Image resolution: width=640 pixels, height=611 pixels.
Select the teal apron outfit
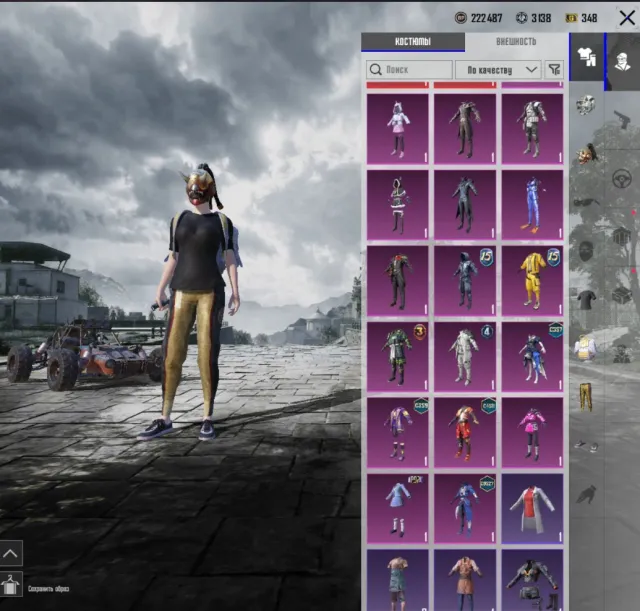(x=398, y=580)
